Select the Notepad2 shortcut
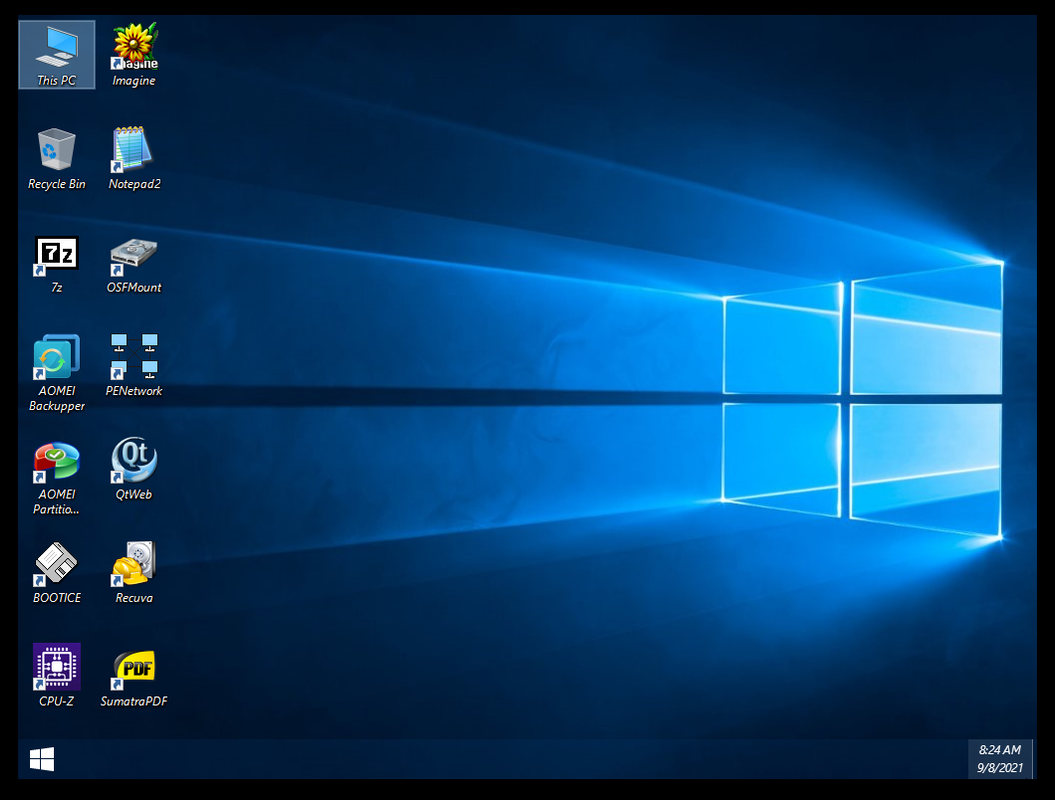The height and width of the screenshot is (800, 1055). (x=134, y=159)
